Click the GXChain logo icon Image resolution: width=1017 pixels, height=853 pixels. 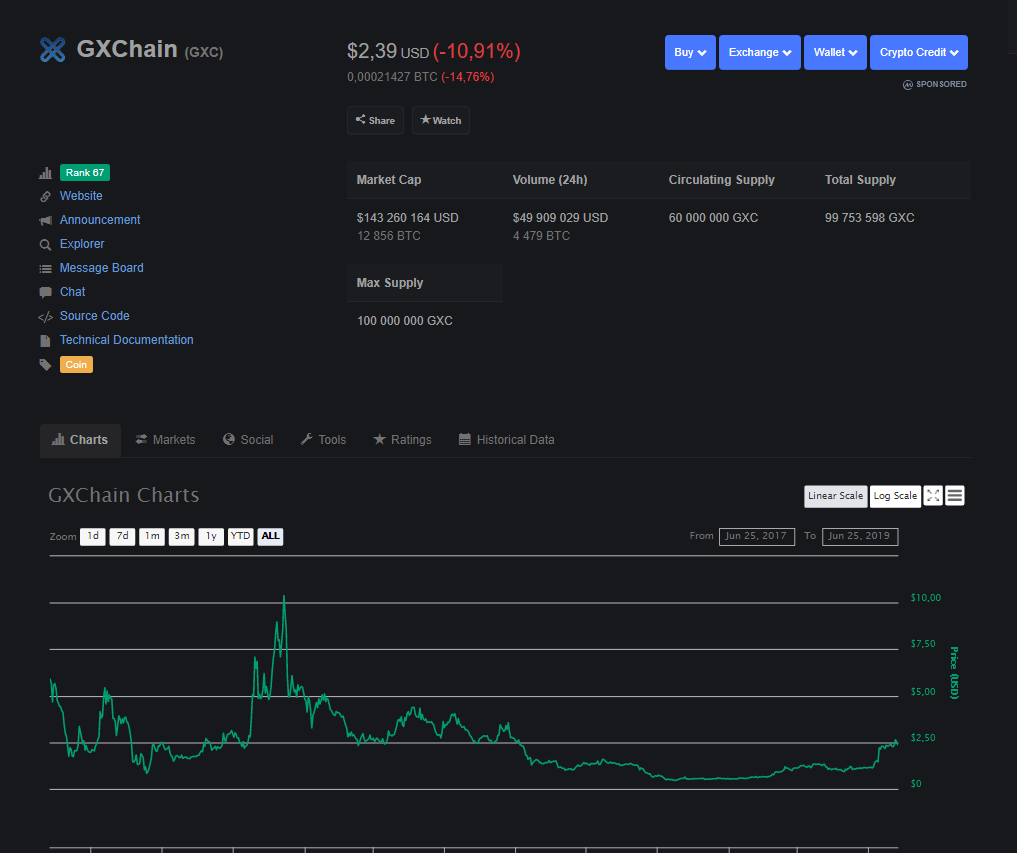[53, 50]
